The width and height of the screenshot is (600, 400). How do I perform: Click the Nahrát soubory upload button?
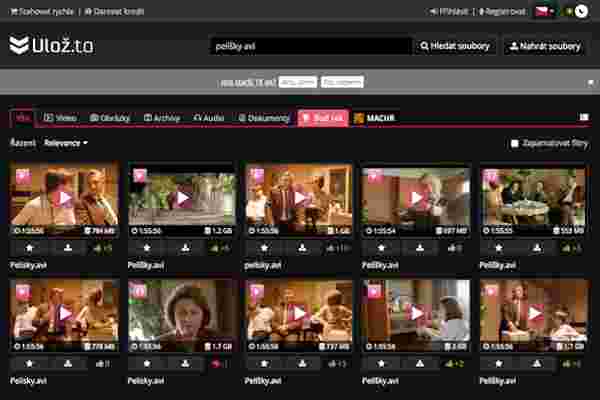pos(545,46)
